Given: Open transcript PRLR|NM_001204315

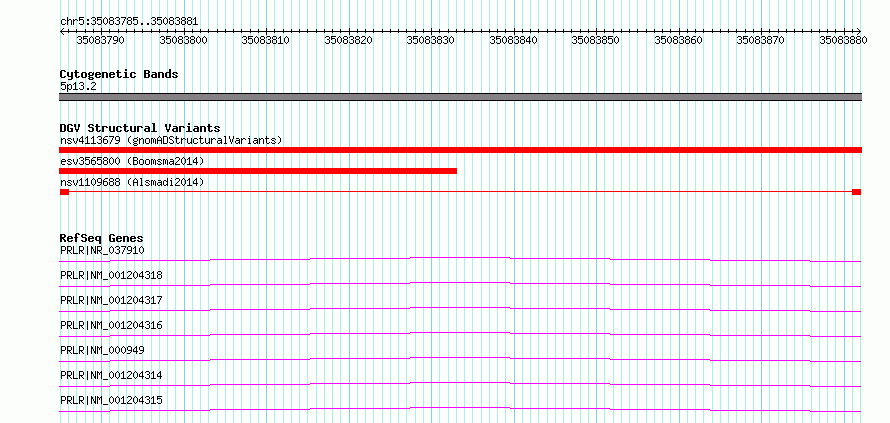Looking at the screenshot, I should pos(111,400).
